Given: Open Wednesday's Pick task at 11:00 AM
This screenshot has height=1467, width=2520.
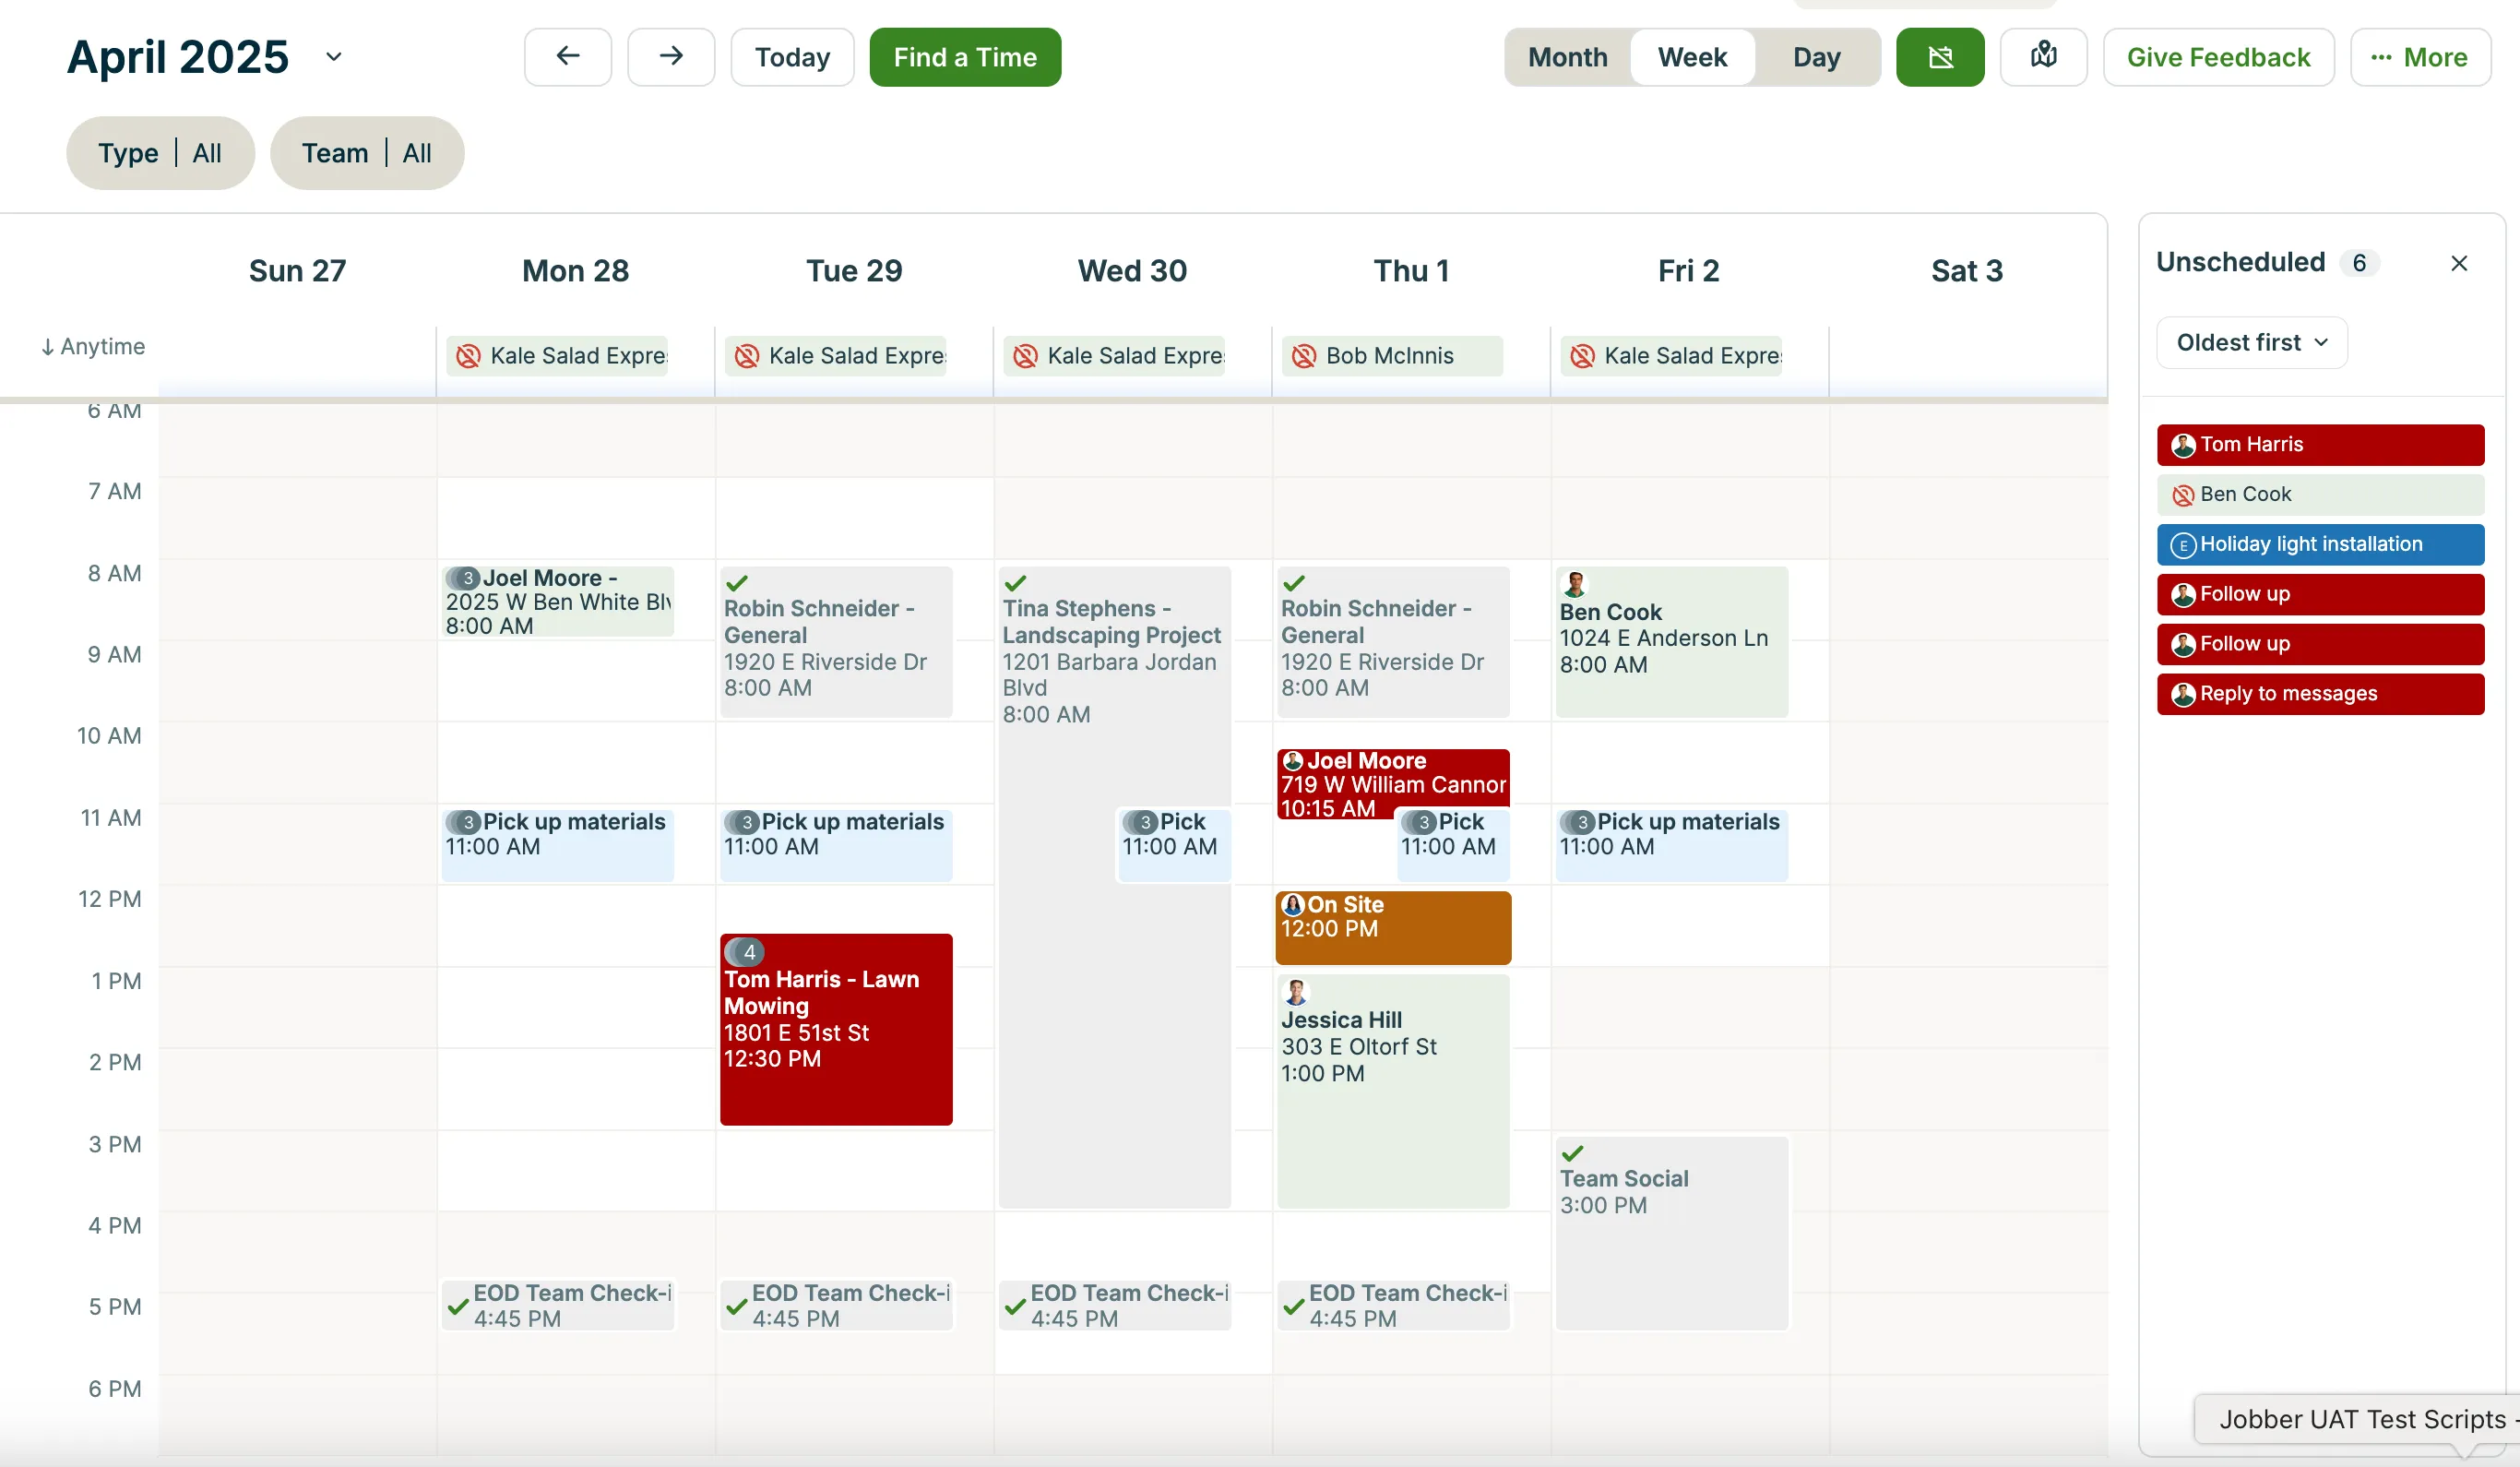Looking at the screenshot, I should (1174, 845).
